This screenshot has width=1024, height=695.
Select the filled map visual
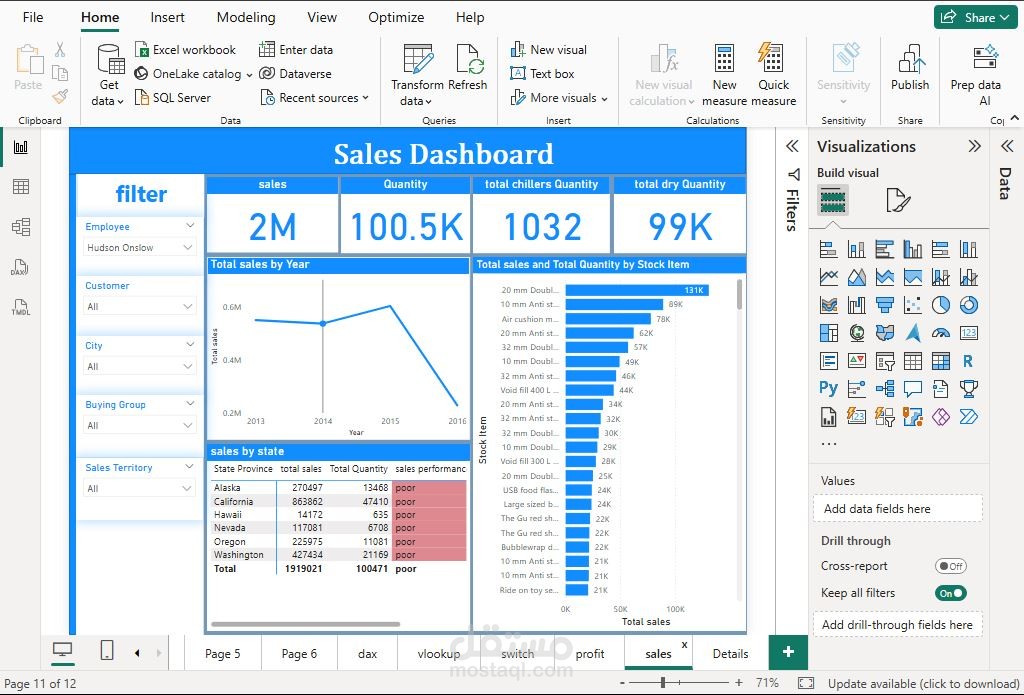885,333
